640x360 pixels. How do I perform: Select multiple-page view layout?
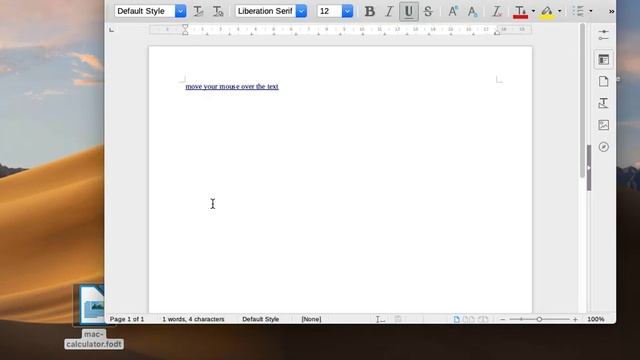click(469, 319)
